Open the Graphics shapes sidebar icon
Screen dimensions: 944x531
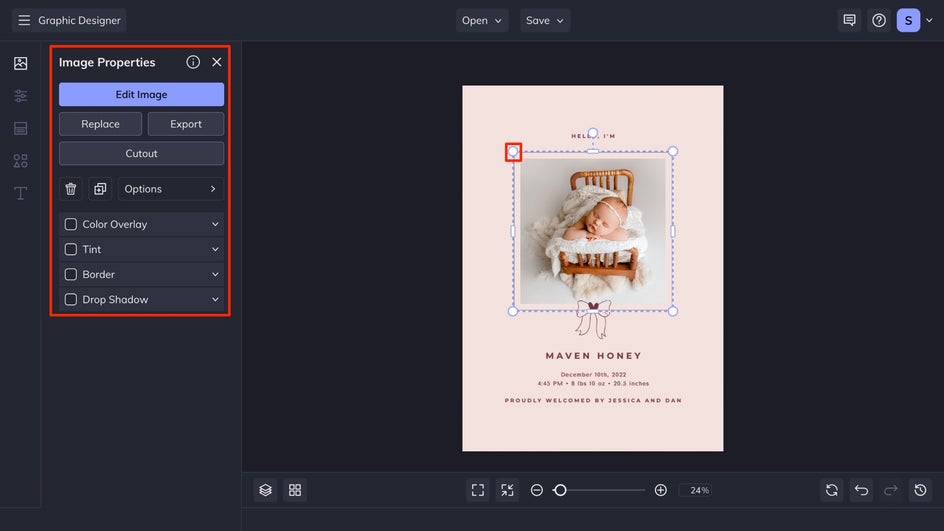point(20,161)
